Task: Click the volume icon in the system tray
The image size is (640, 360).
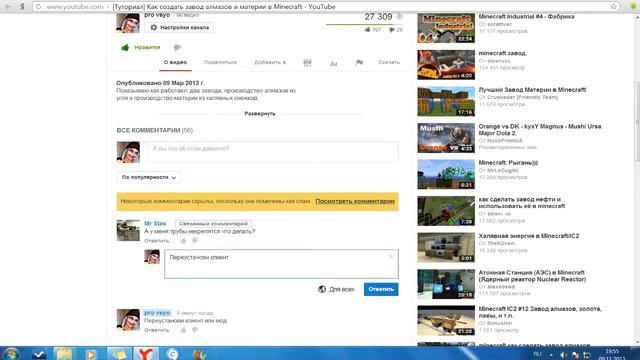Action: (x=563, y=355)
